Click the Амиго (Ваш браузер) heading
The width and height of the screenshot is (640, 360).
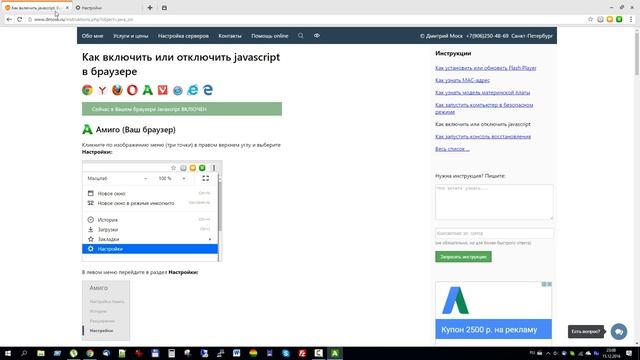click(x=136, y=129)
